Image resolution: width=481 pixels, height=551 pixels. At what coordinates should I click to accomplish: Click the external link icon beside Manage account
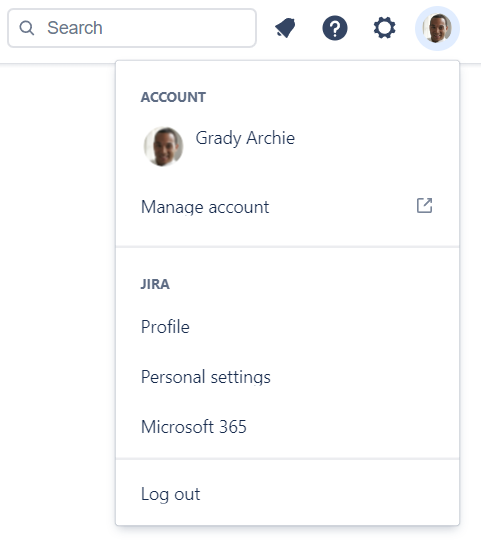pyautogui.click(x=424, y=206)
